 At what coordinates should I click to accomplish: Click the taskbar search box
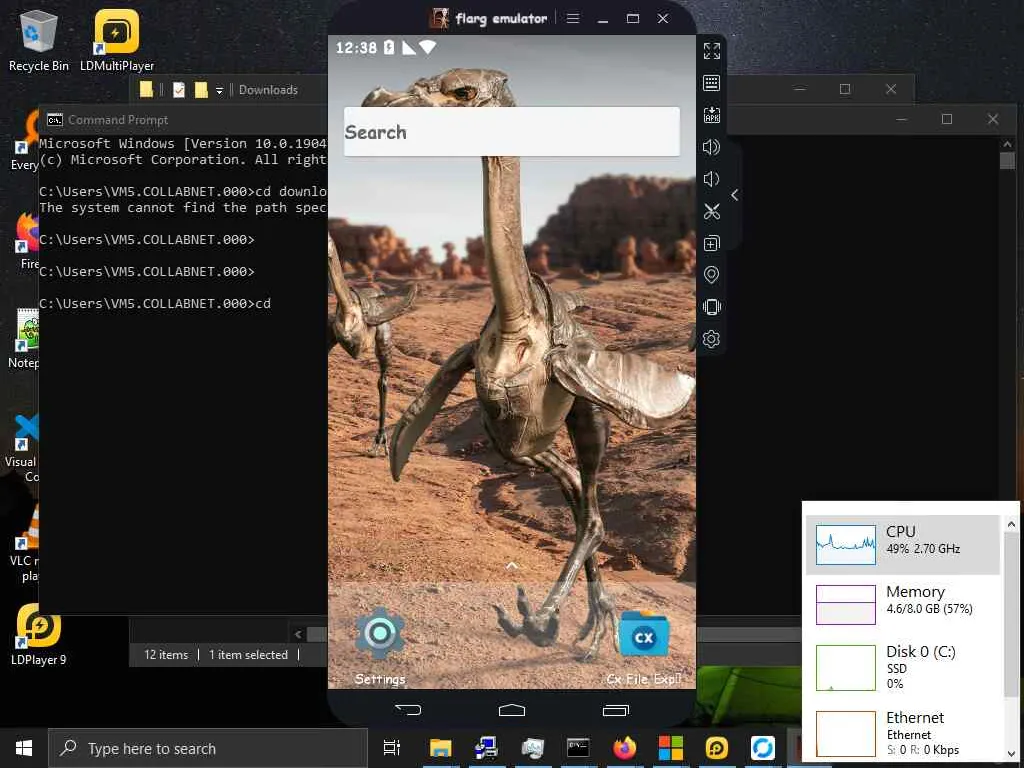[x=208, y=748]
